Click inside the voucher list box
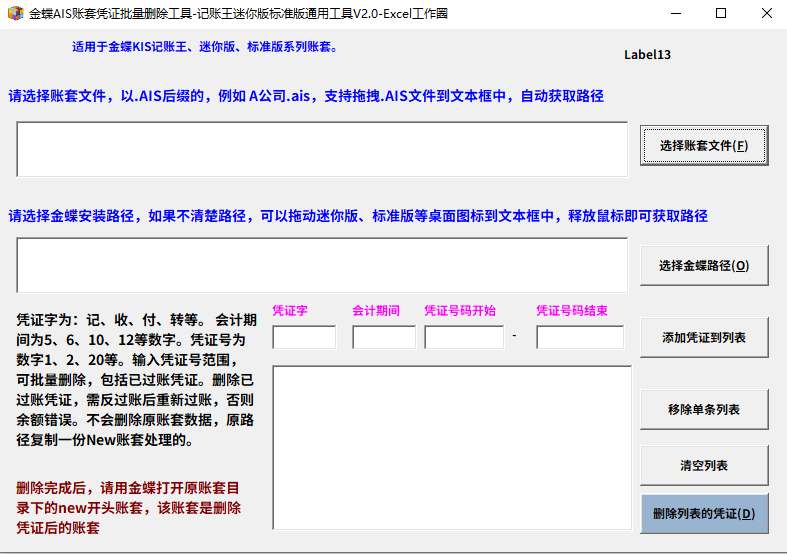787x554 pixels. coord(452,448)
